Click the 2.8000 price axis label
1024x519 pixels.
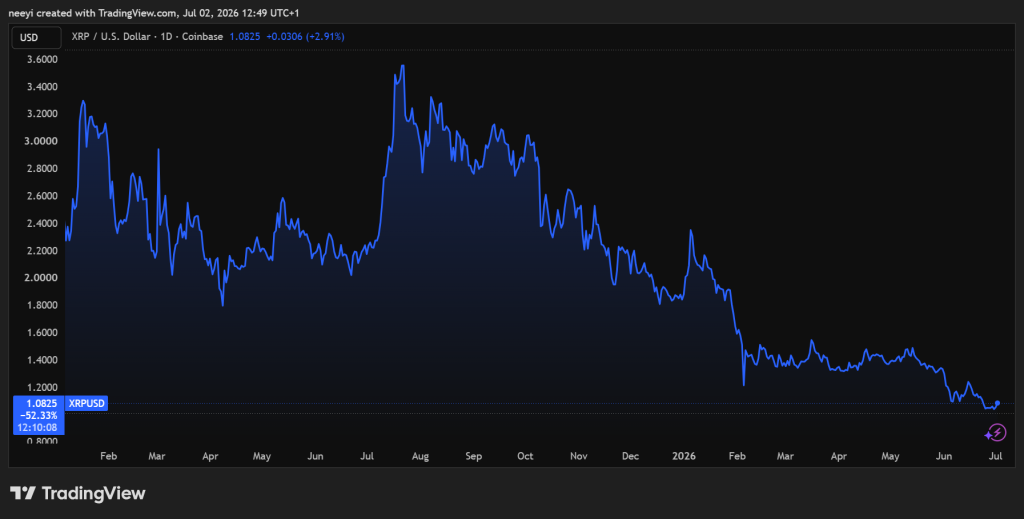point(41,168)
